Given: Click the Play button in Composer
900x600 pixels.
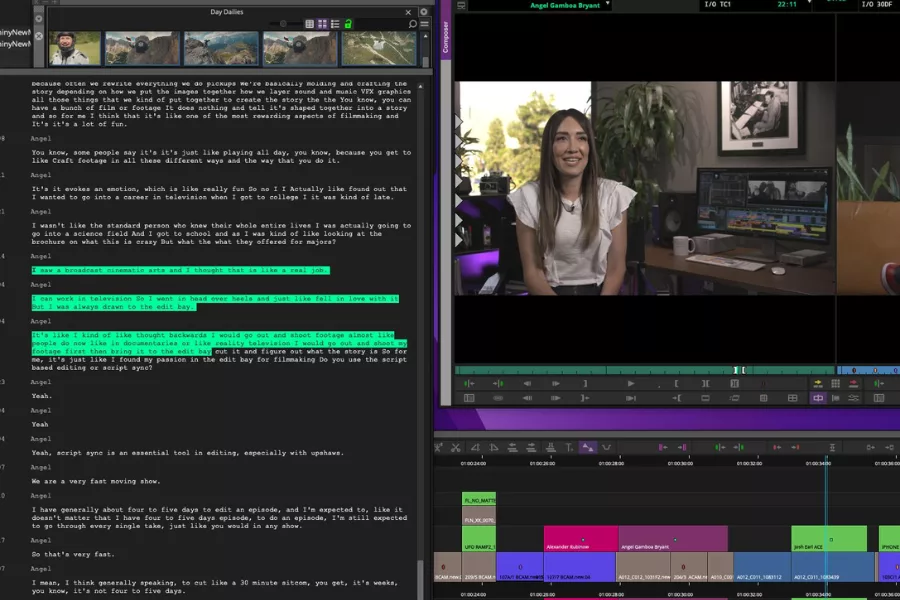Looking at the screenshot, I should 631,384.
